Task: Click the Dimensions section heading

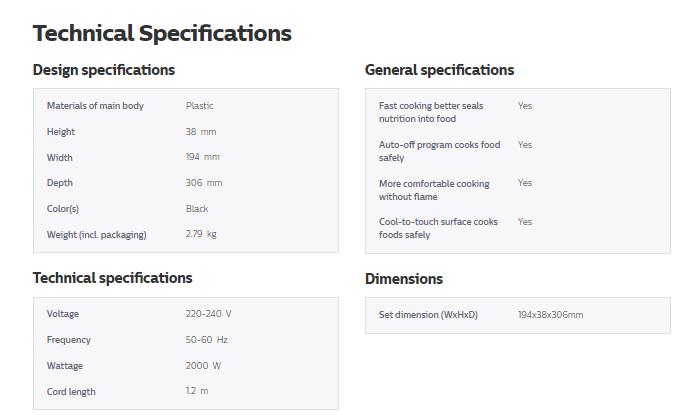Action: (x=404, y=279)
